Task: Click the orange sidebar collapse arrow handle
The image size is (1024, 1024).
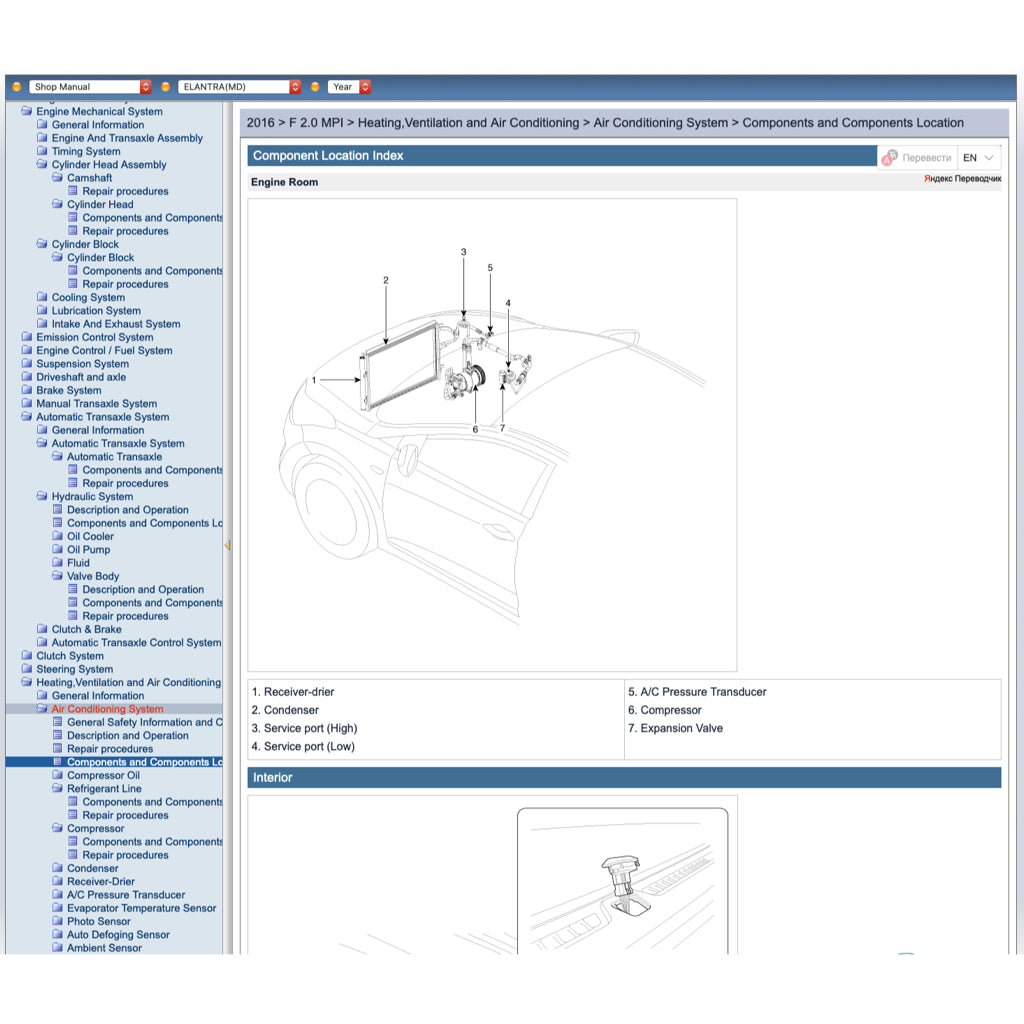Action: point(228,546)
